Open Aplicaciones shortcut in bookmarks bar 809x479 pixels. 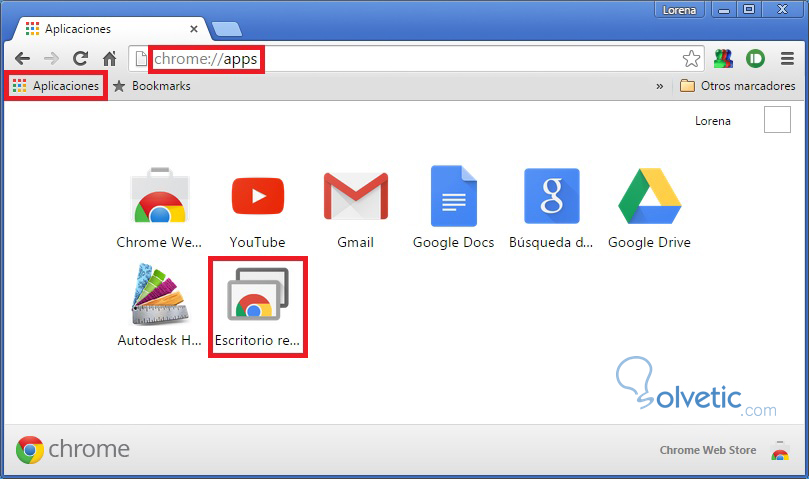coord(56,86)
